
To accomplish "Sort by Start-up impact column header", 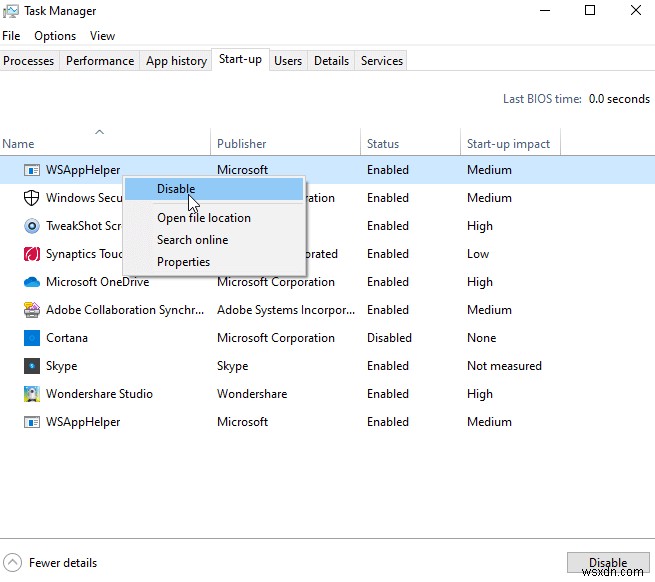I will click(x=508, y=144).
